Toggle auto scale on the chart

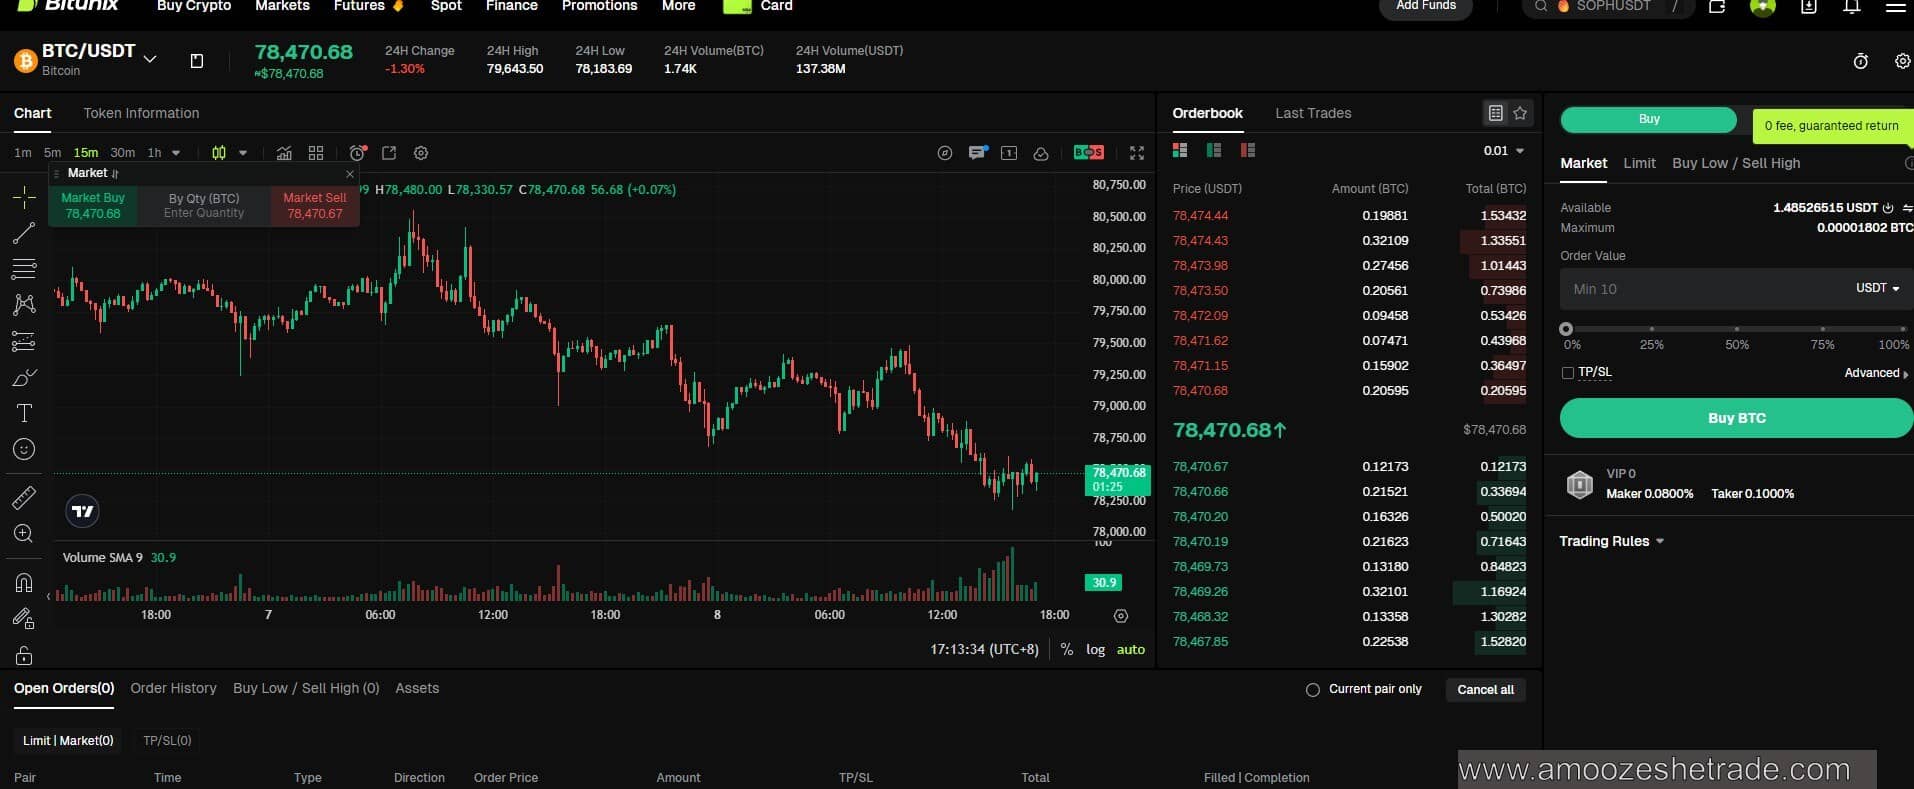1130,650
